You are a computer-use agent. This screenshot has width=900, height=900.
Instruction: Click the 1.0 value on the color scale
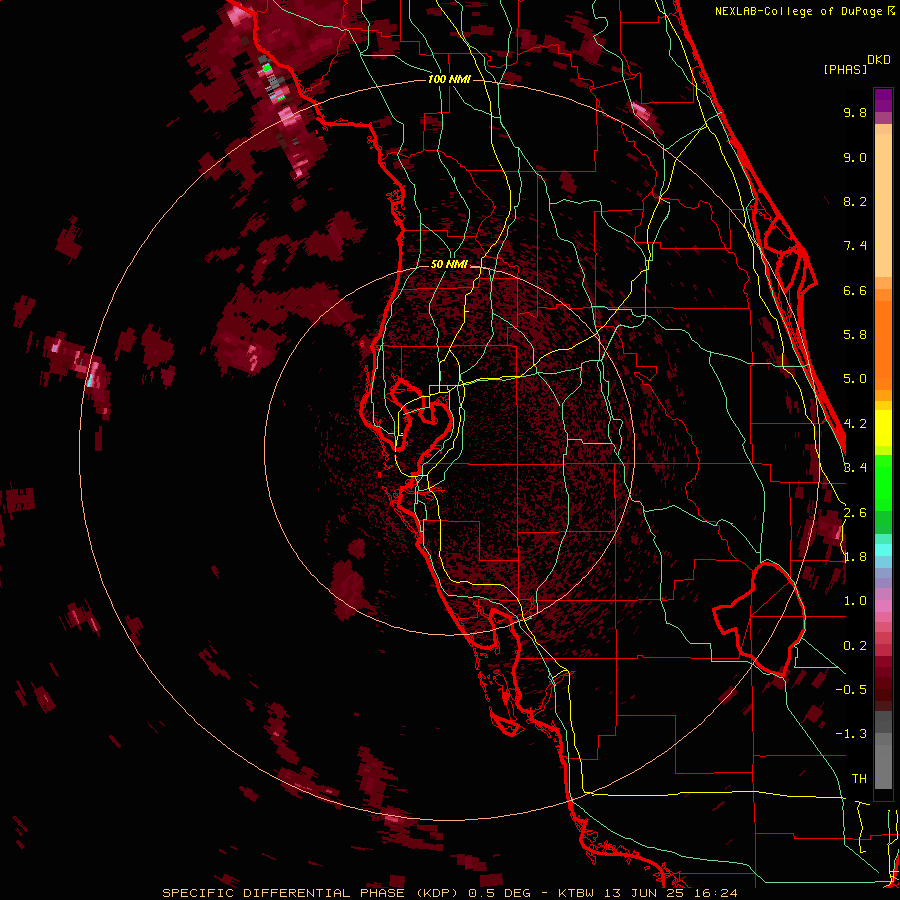coord(855,601)
